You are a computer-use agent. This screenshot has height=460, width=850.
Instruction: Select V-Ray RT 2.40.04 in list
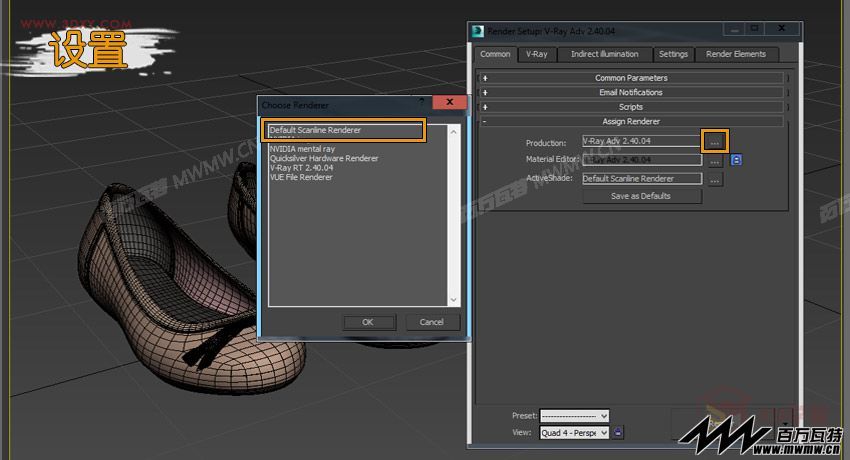click(302, 168)
